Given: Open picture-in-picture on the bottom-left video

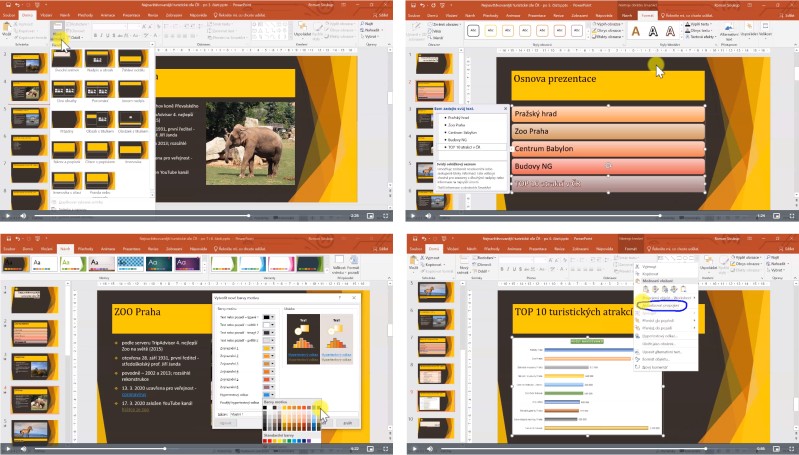Looking at the screenshot, I should 370,449.
